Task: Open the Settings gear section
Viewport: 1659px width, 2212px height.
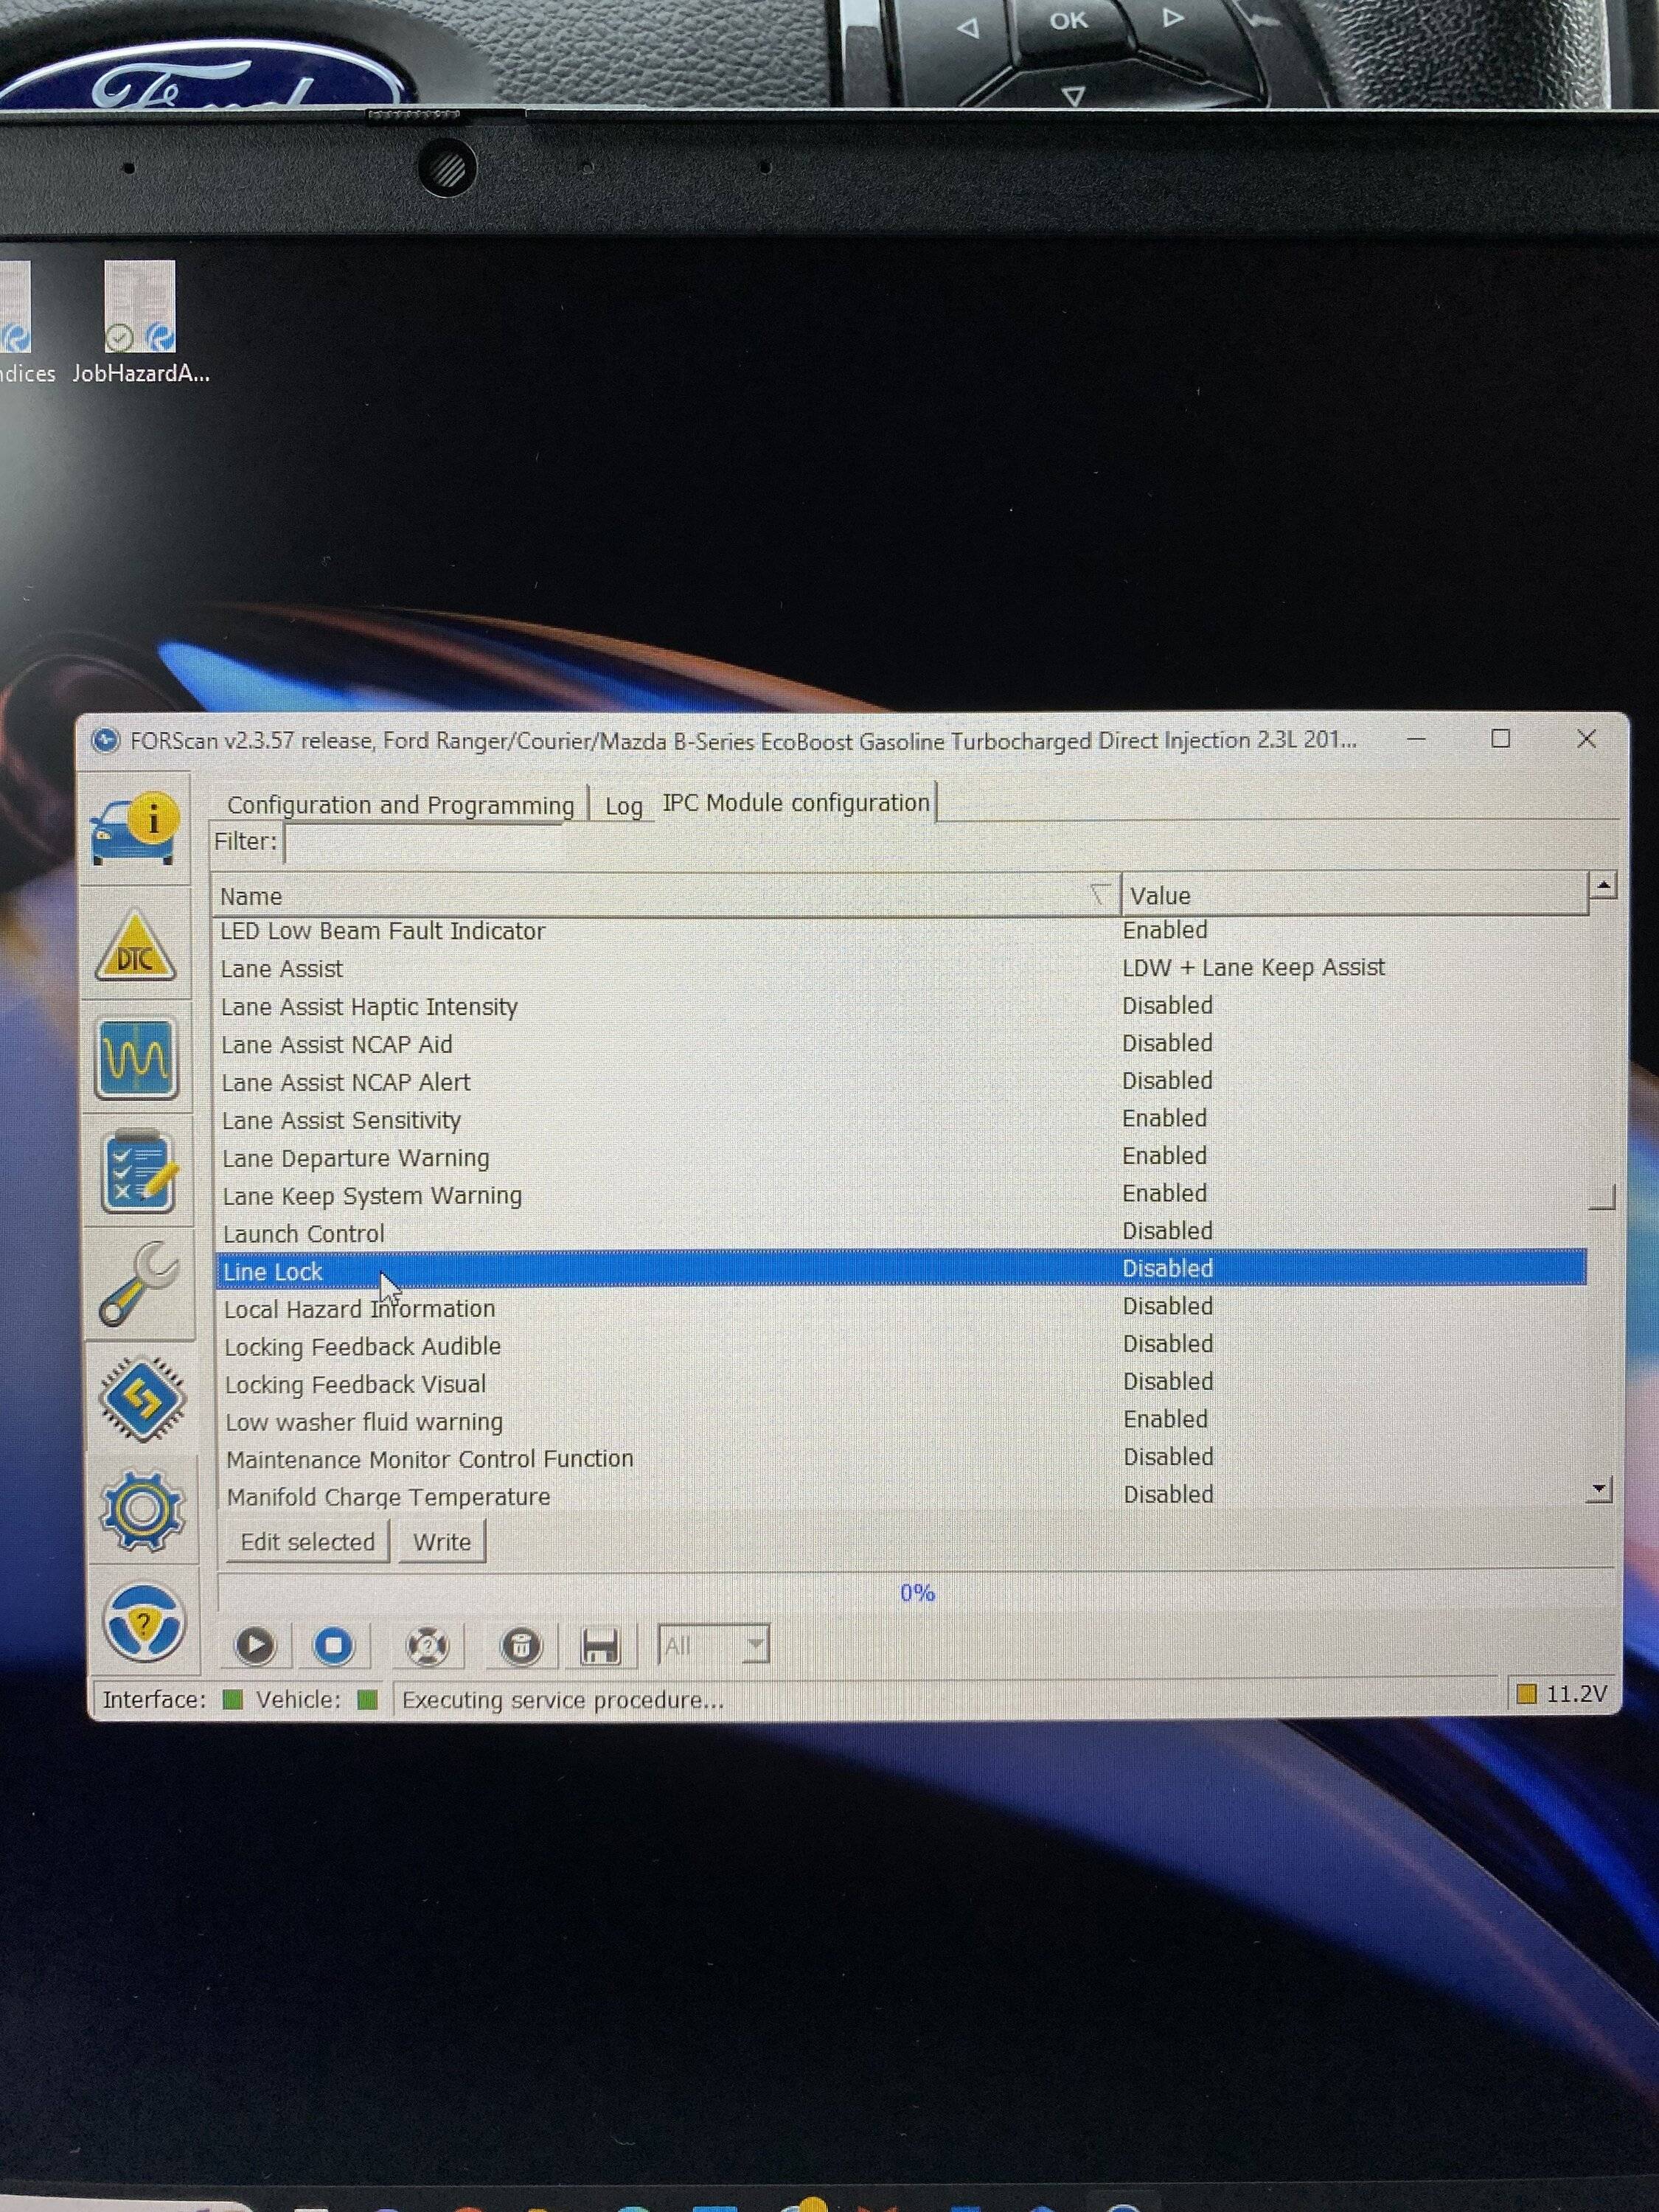Action: [142, 1510]
